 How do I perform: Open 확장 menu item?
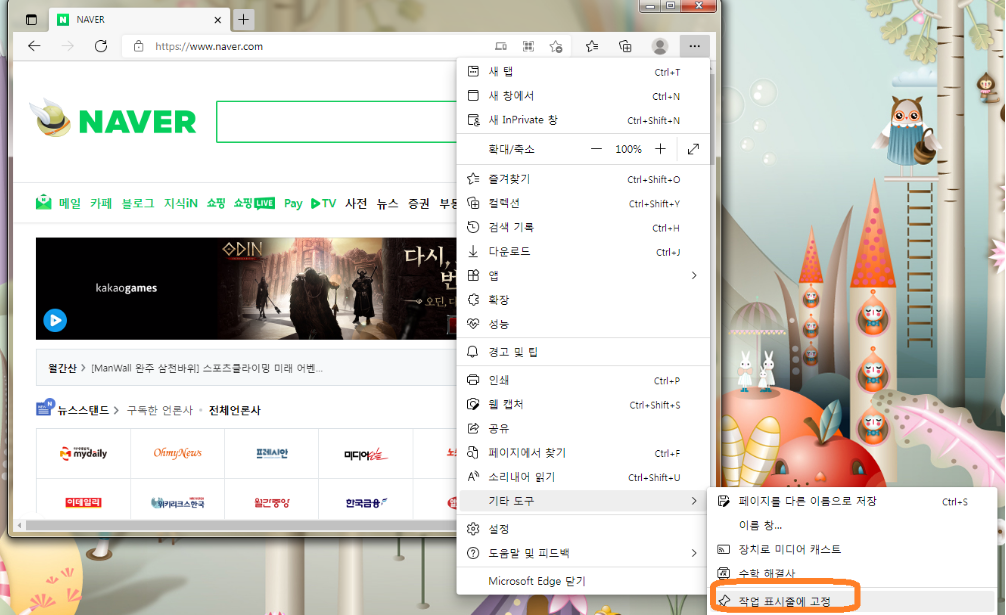[583, 299]
